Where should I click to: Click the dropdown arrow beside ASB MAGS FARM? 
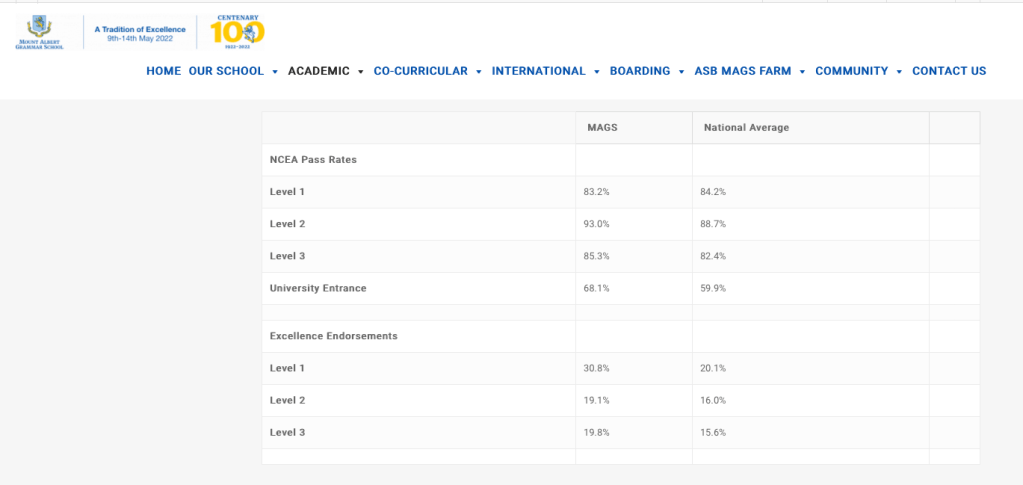pos(802,72)
